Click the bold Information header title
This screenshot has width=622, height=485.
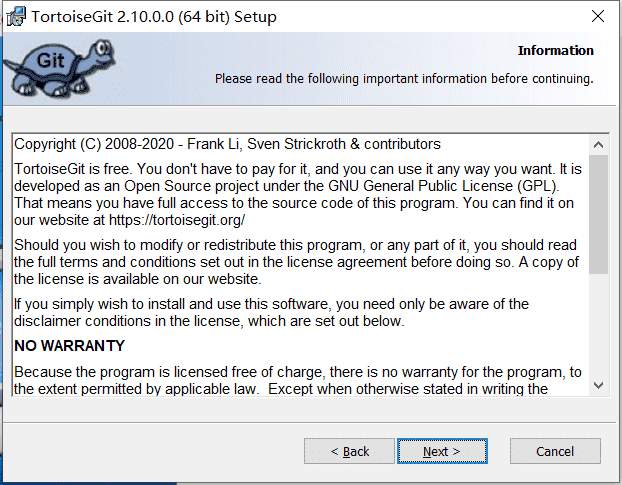[555, 51]
